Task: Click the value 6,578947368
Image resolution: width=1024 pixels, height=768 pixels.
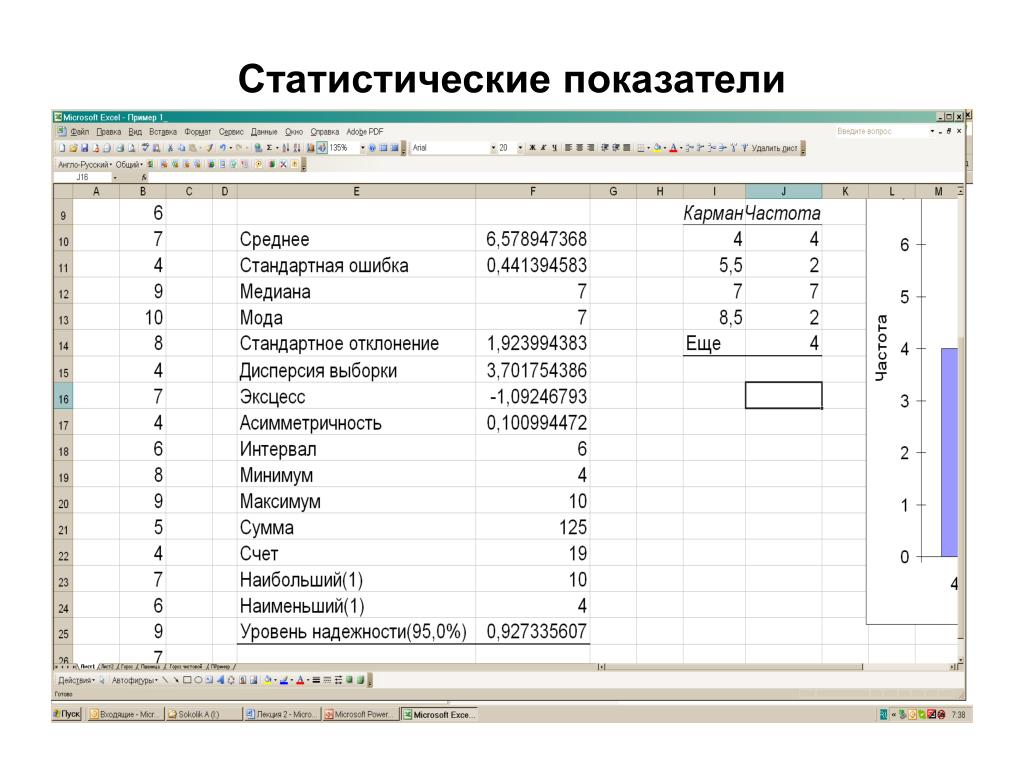Action: (x=536, y=239)
